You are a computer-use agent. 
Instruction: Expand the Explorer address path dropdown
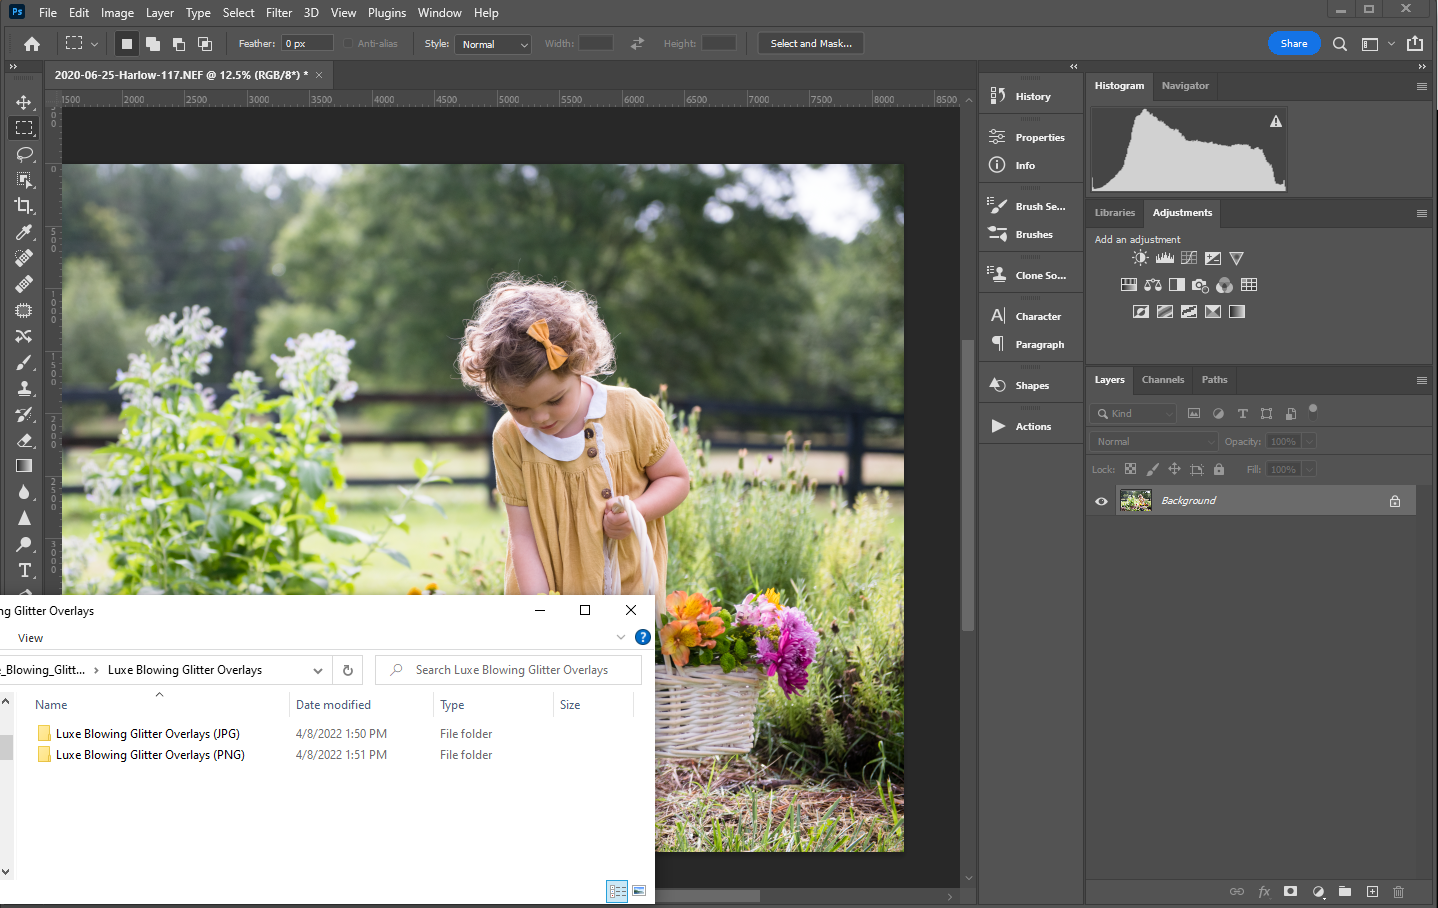click(x=317, y=670)
